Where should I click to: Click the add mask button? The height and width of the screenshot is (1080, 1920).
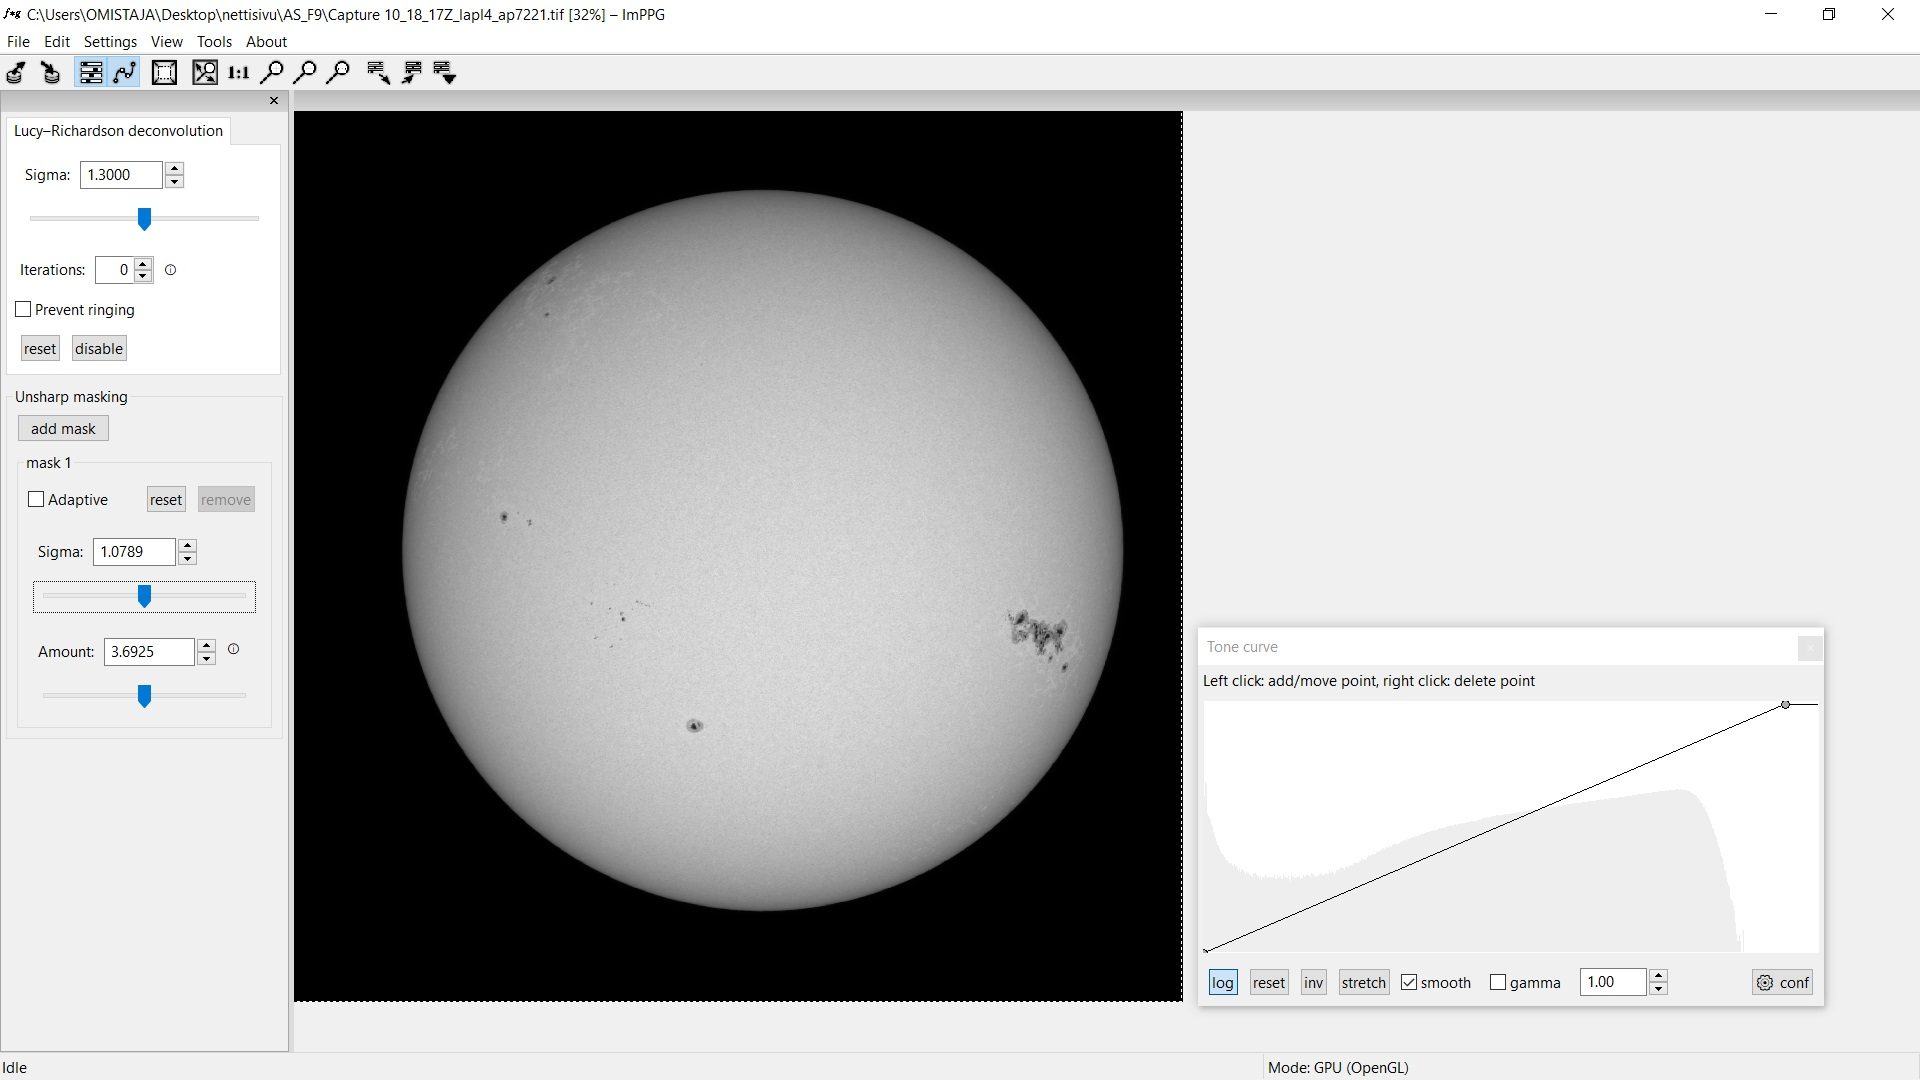click(63, 428)
